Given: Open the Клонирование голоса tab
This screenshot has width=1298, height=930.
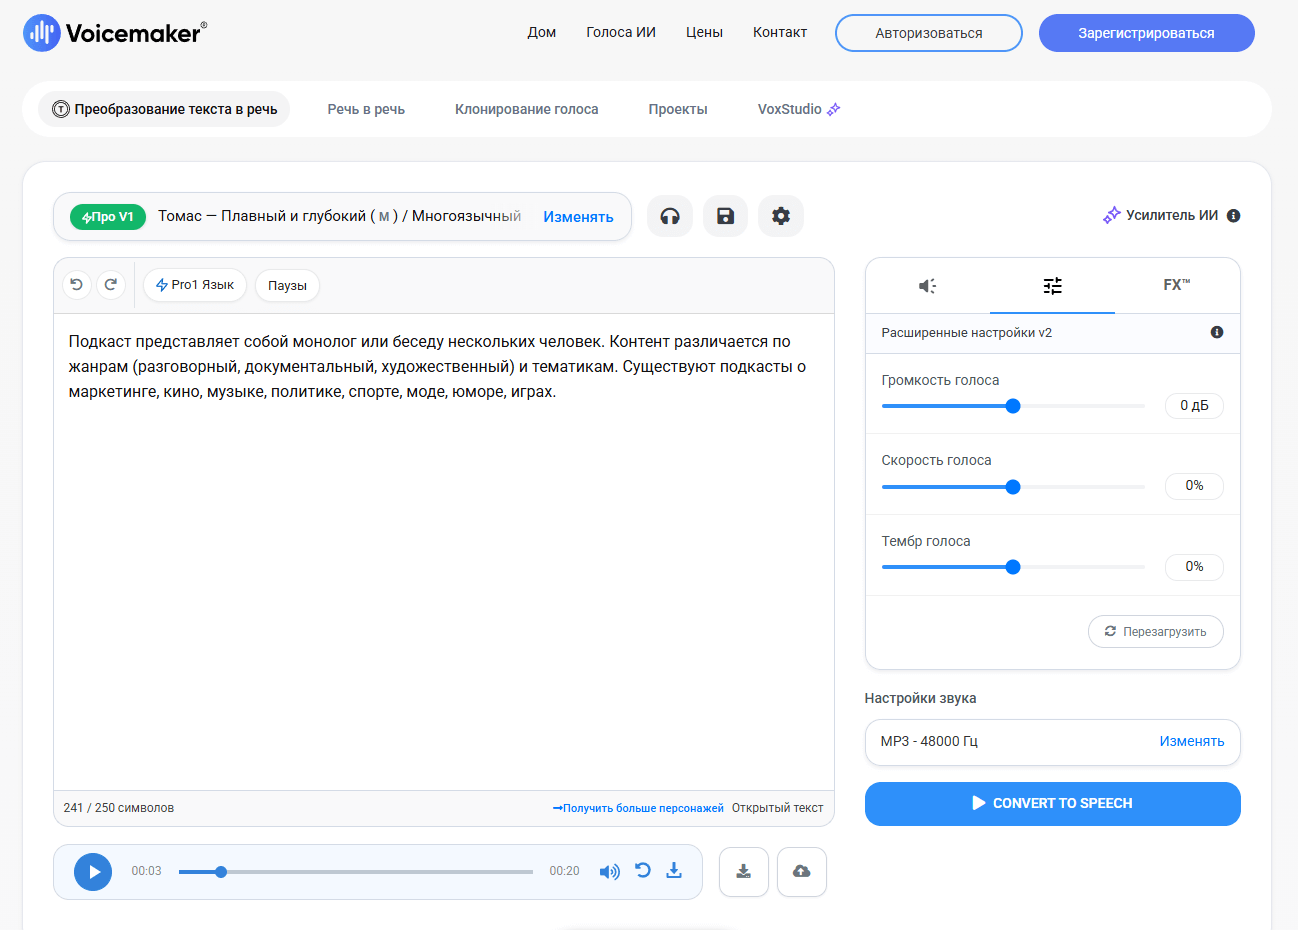Looking at the screenshot, I should tap(526, 109).
